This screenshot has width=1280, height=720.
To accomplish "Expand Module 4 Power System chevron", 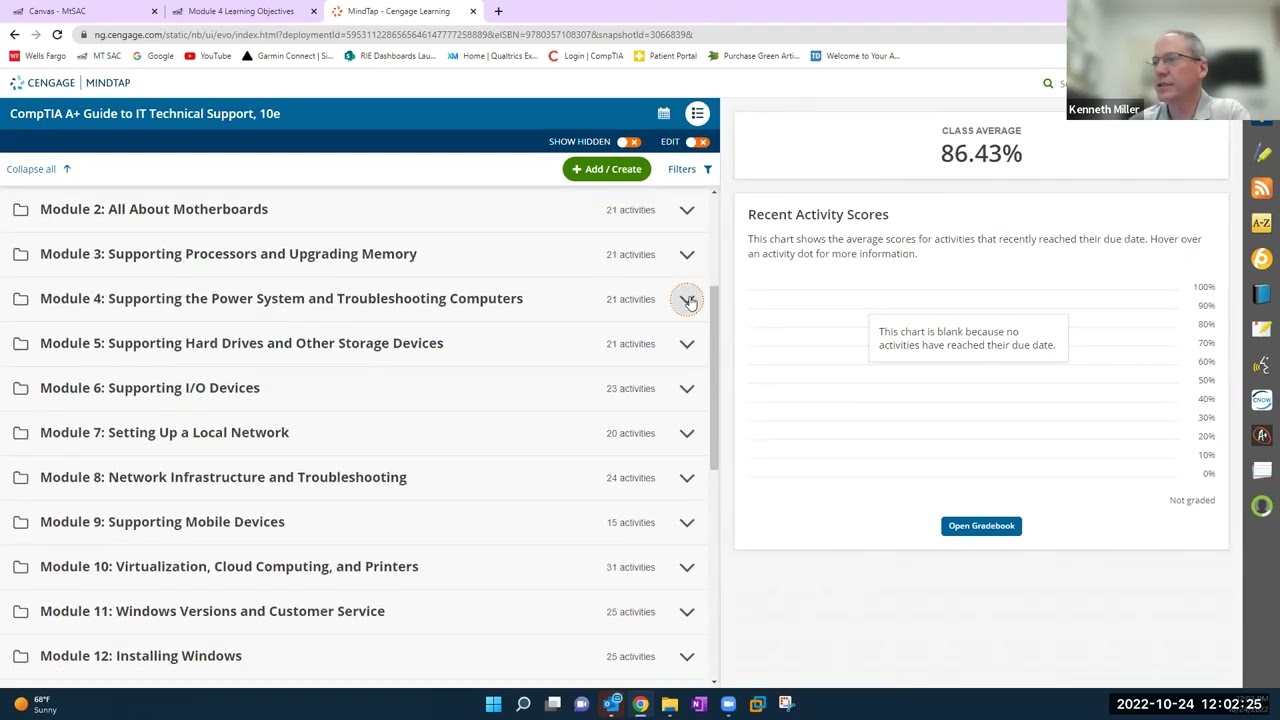I will [687, 299].
